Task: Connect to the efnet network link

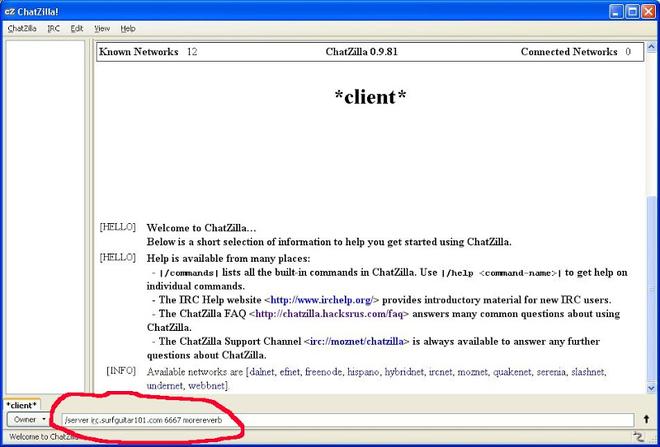Action: (289, 372)
